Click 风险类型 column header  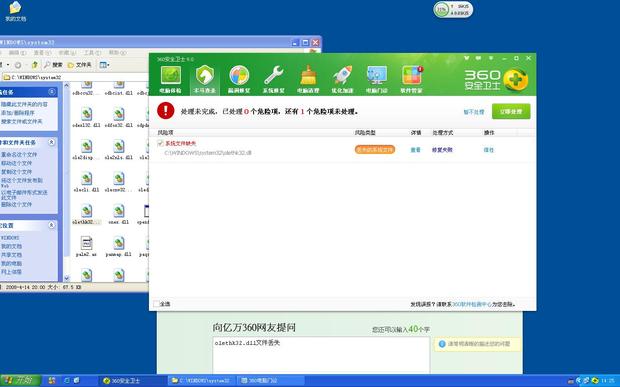point(365,133)
